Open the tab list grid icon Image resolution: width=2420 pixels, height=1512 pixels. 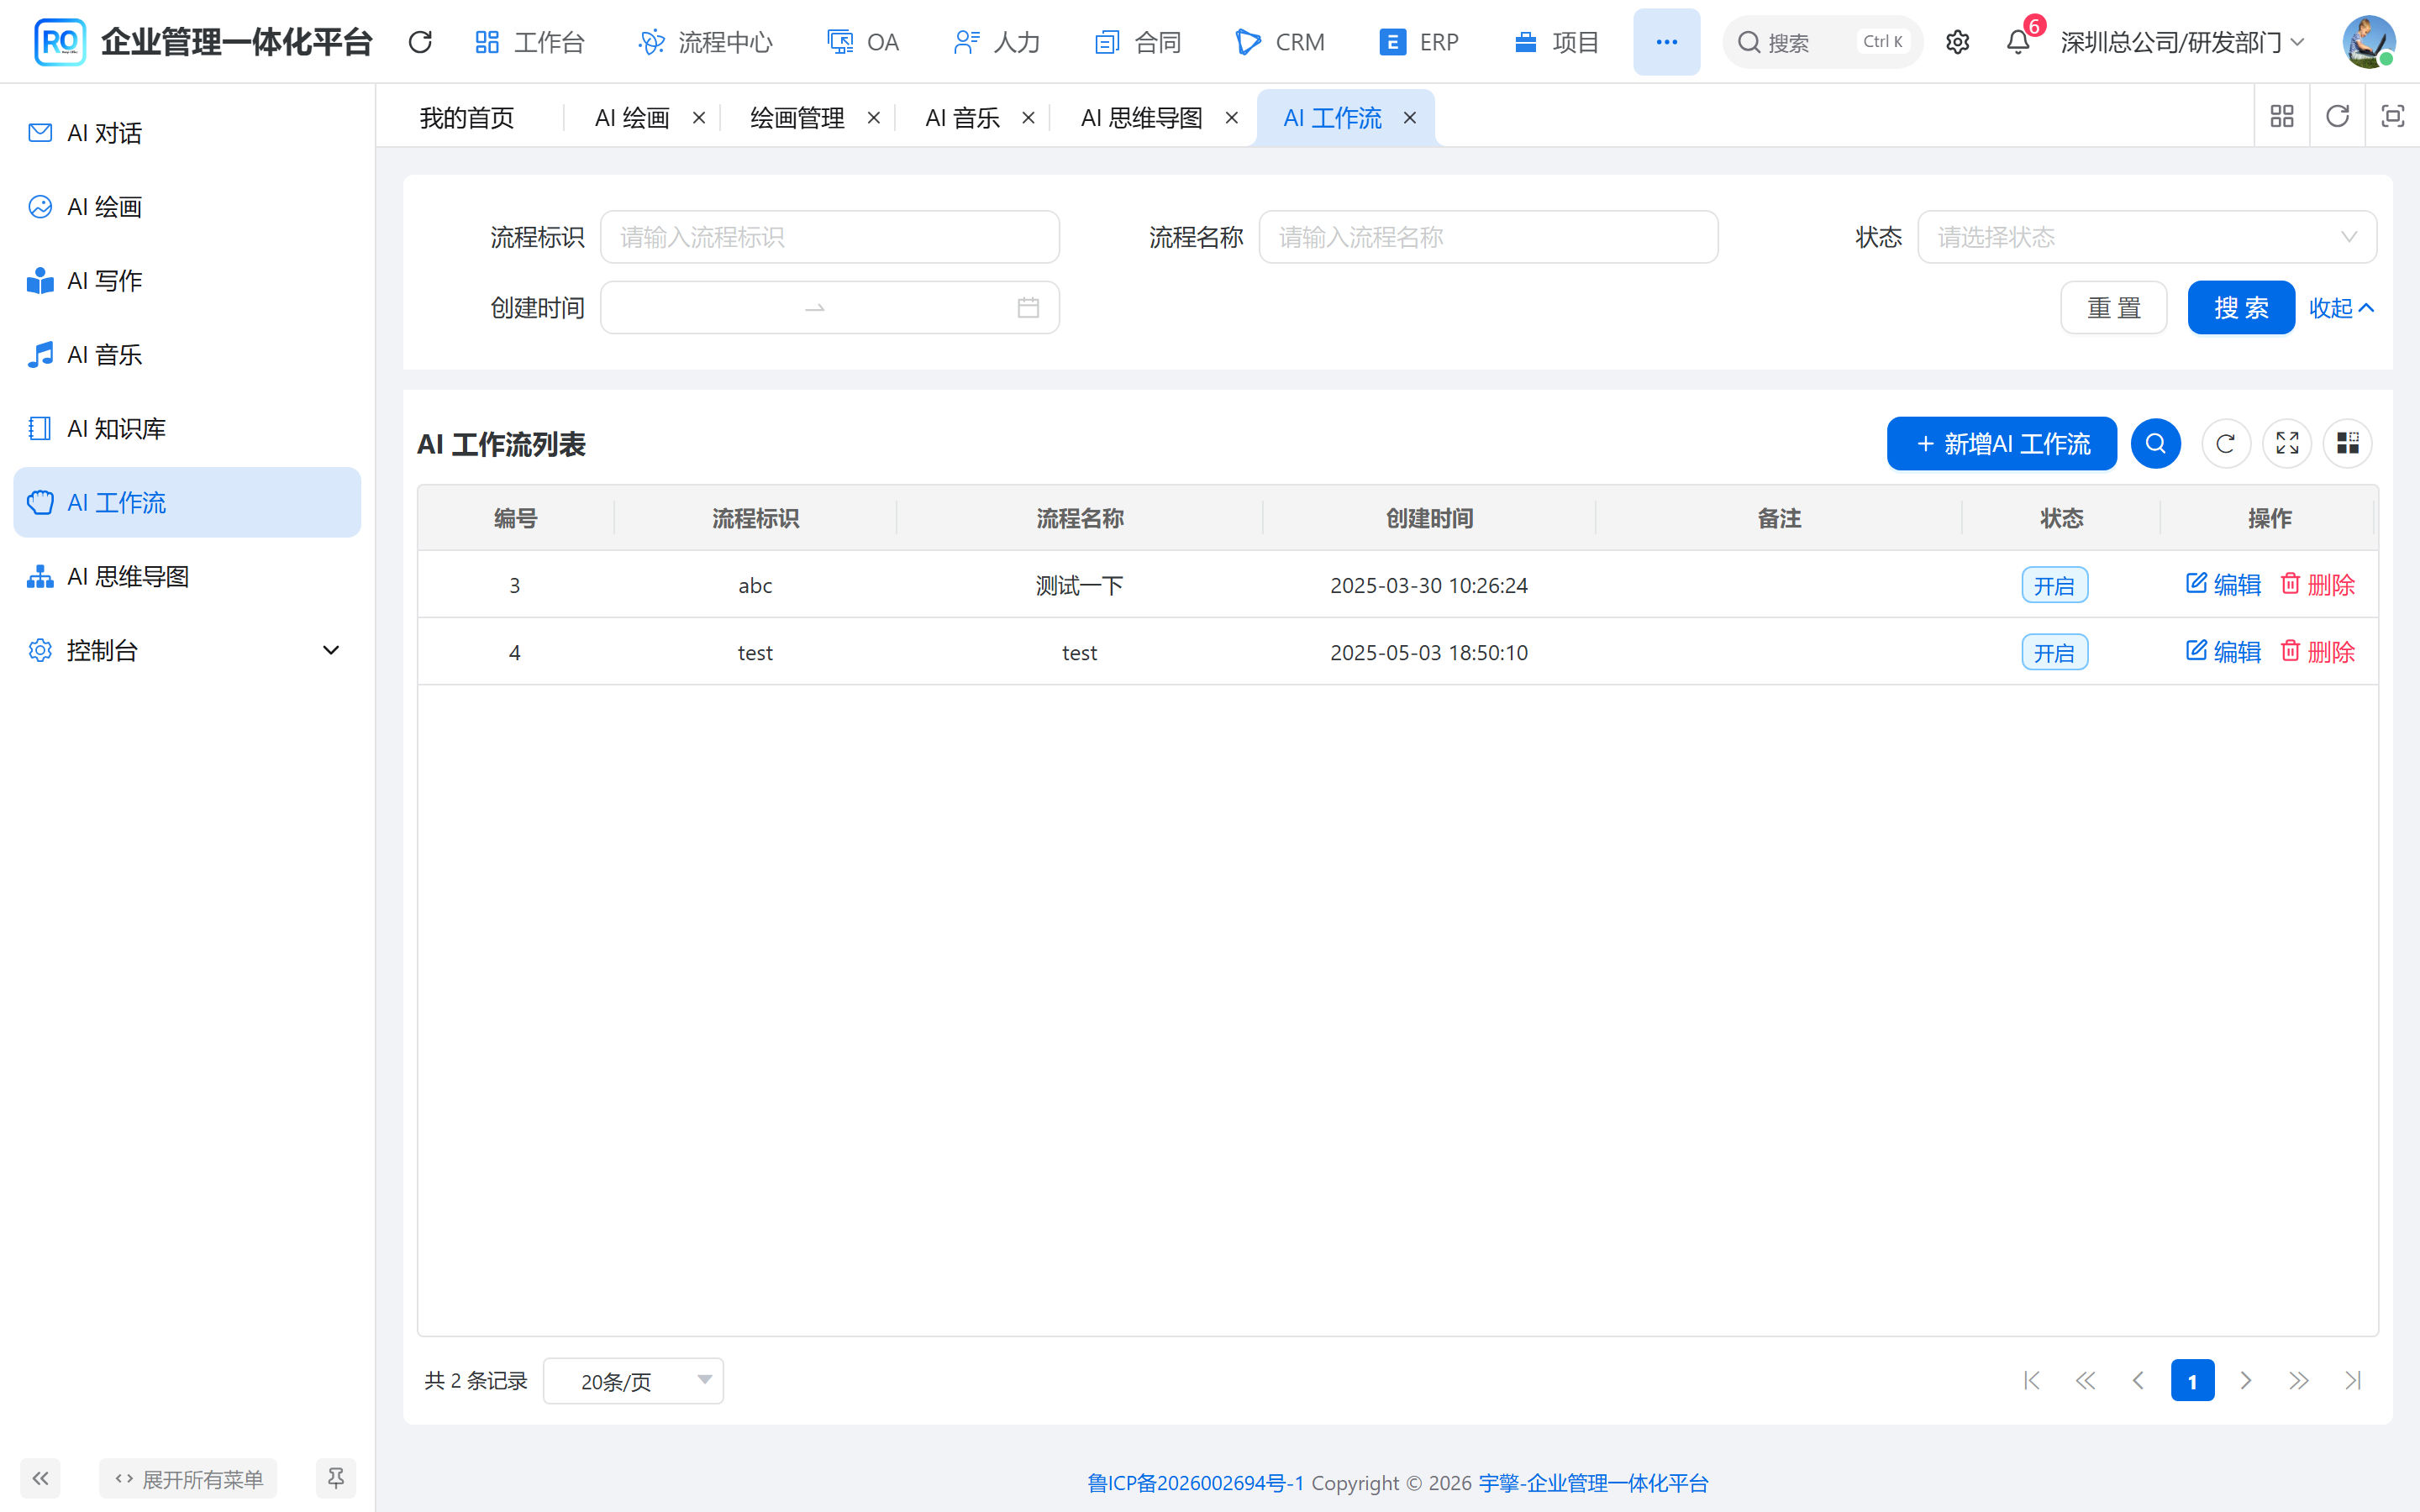pos(2282,117)
